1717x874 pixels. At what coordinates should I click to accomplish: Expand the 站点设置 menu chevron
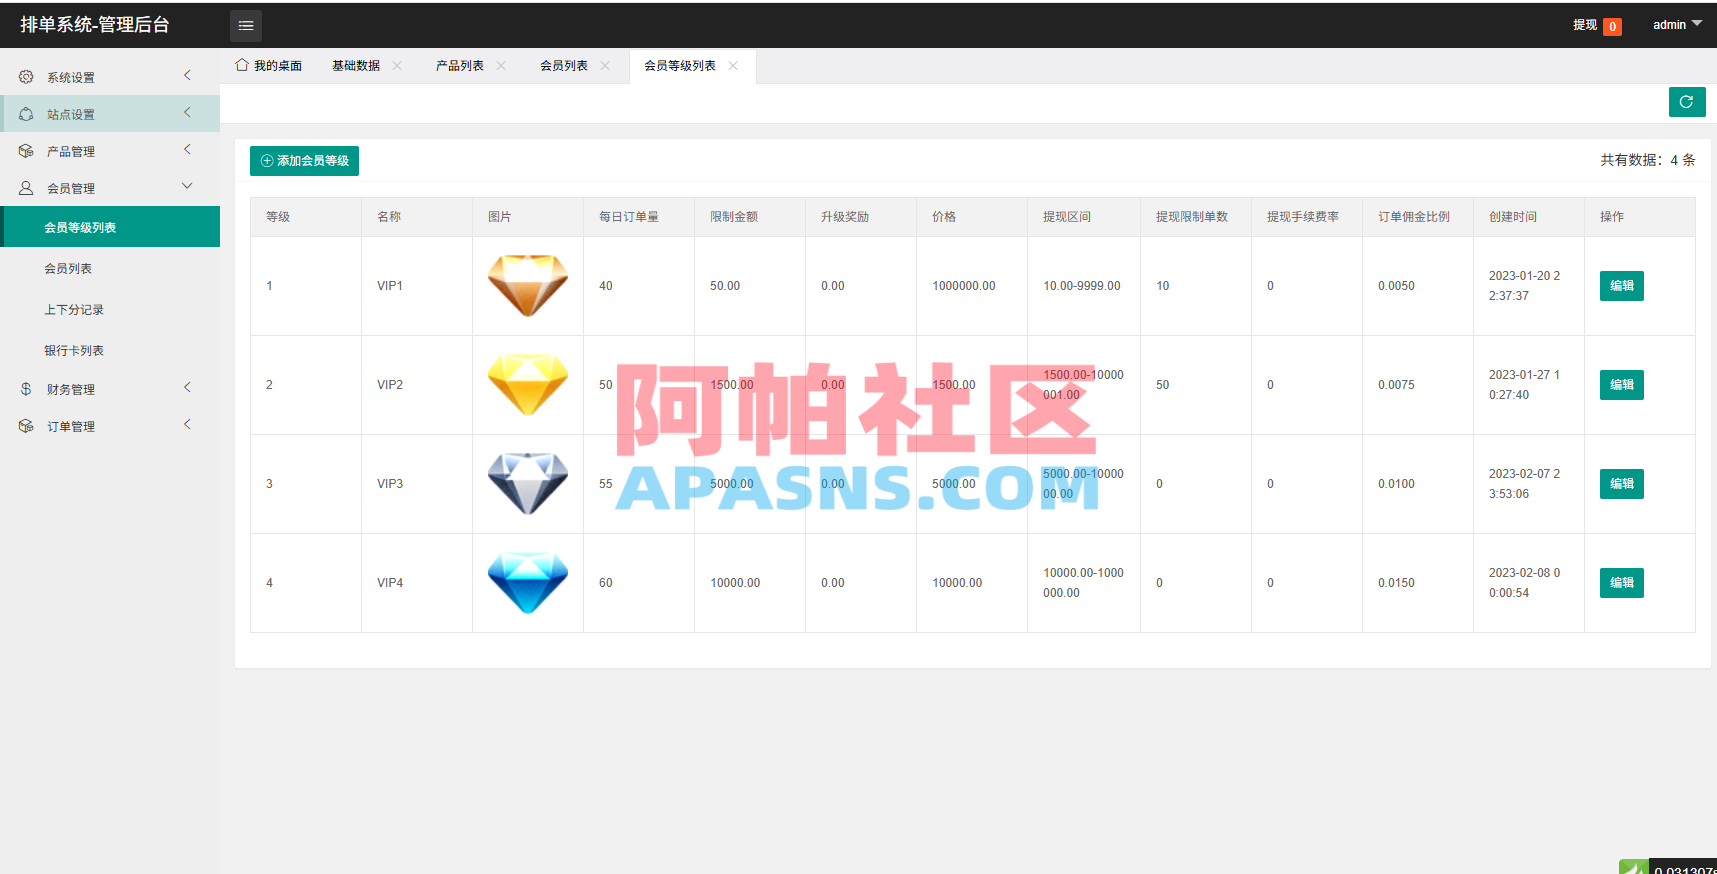coord(187,113)
